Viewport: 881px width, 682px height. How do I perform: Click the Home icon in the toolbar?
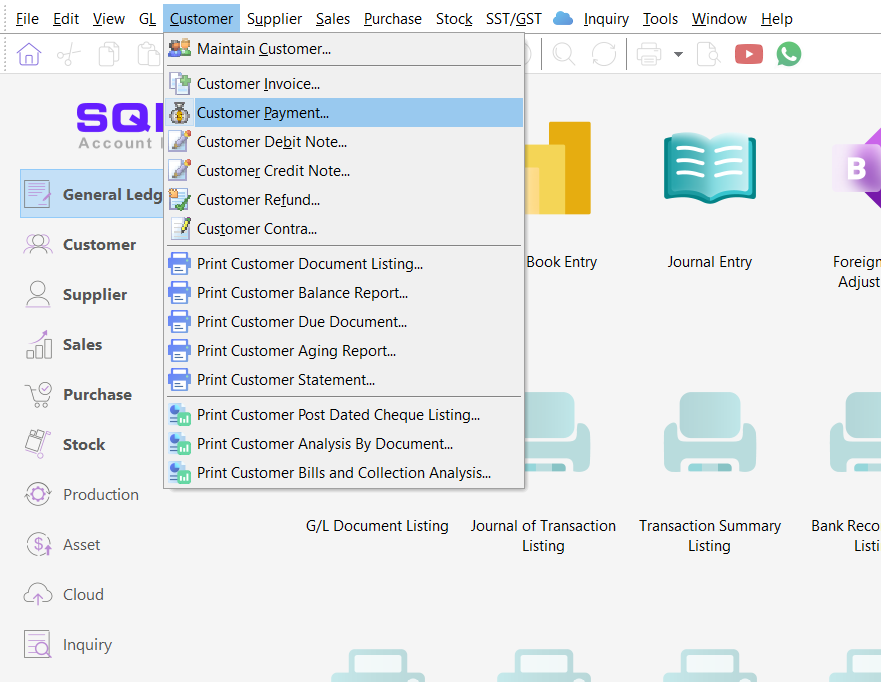click(29, 54)
